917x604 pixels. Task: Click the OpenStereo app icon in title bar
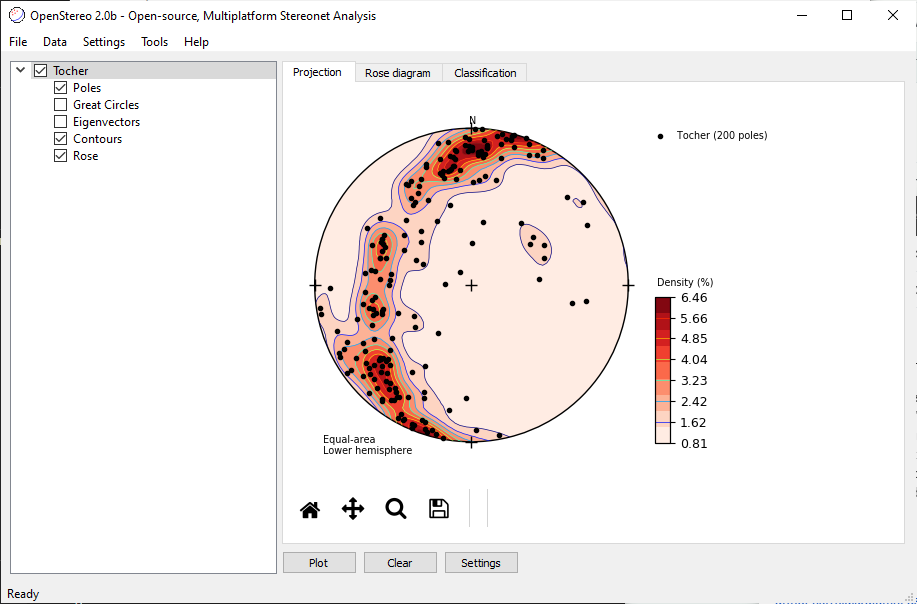click(18, 15)
